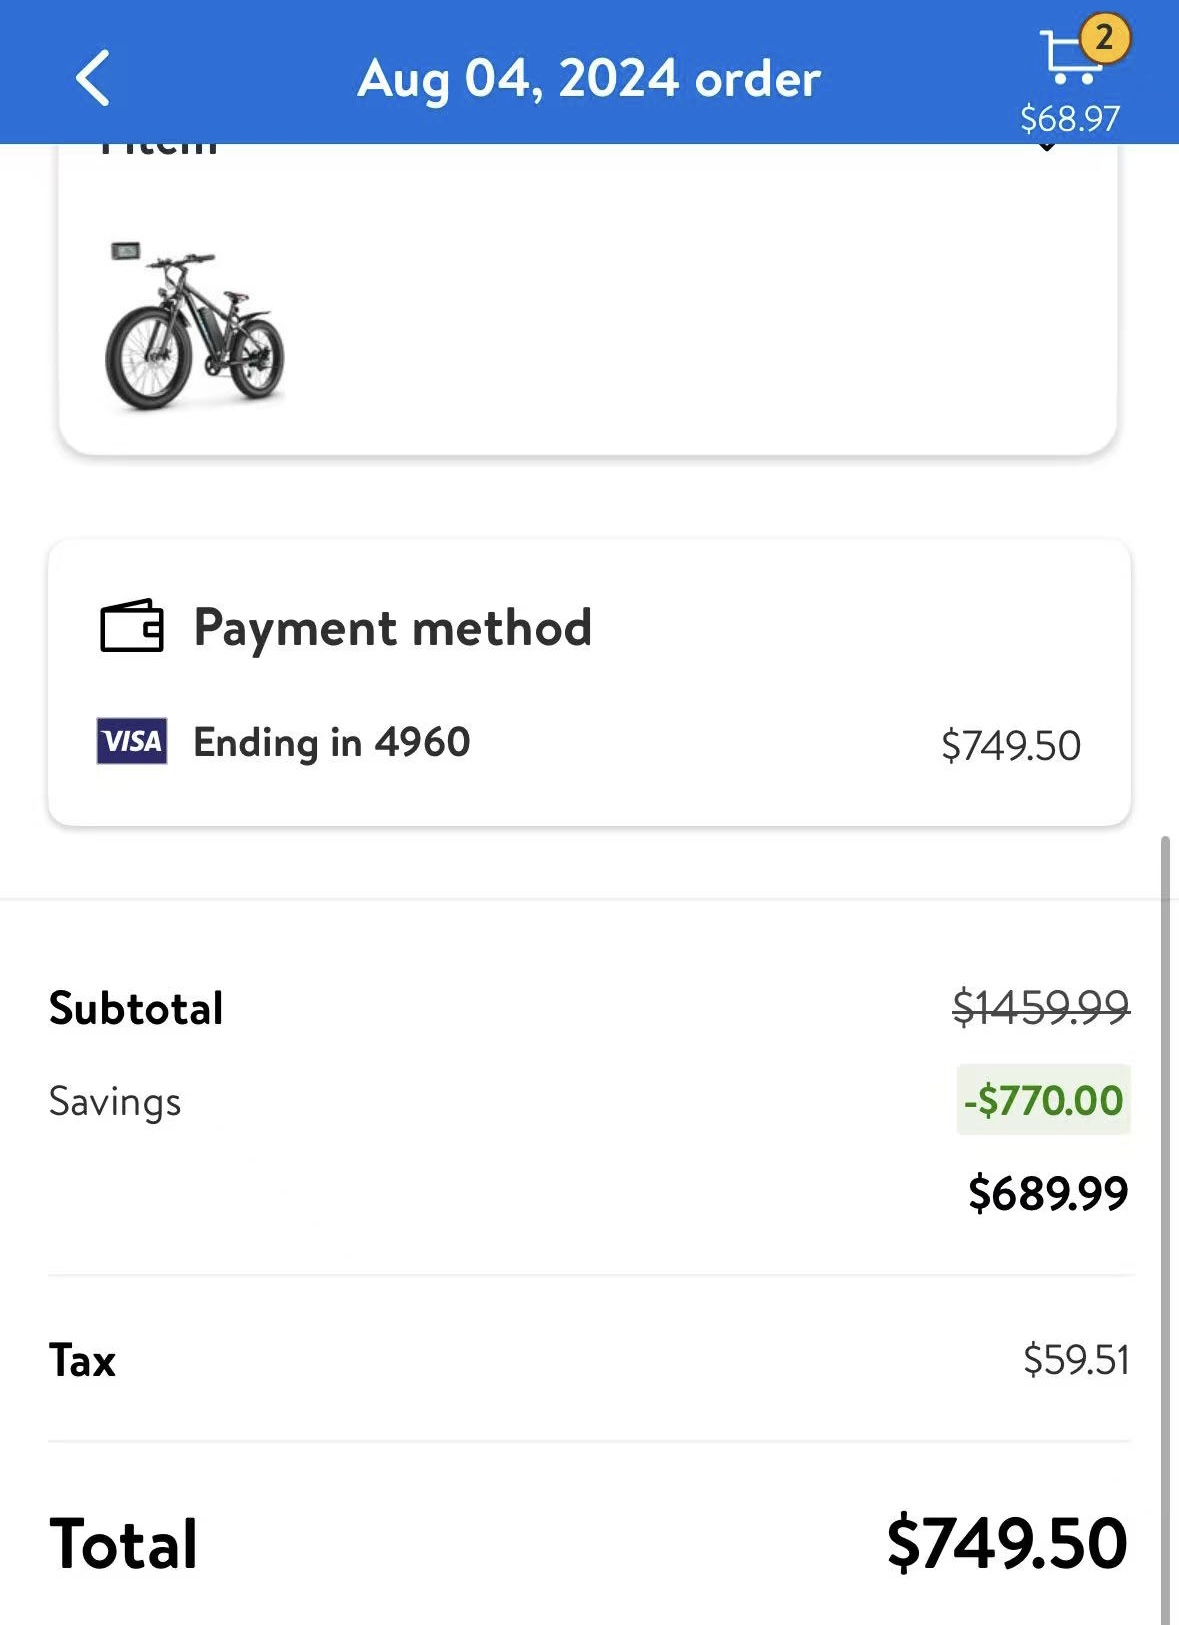This screenshot has width=1179, height=1625.
Task: Tap the $59.51 tax amount
Action: (1075, 1360)
